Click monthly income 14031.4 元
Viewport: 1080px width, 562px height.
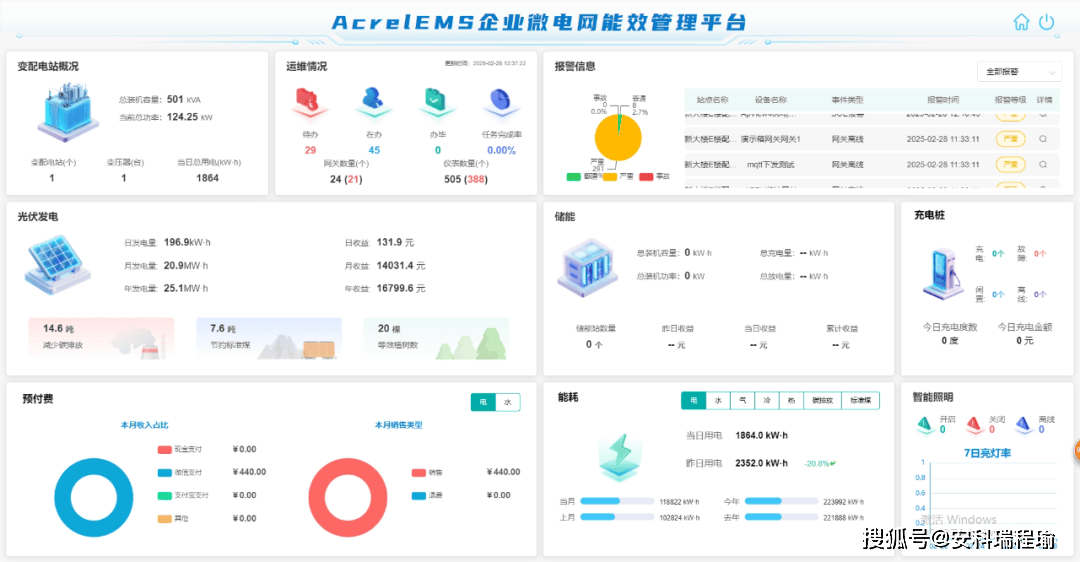tap(401, 266)
